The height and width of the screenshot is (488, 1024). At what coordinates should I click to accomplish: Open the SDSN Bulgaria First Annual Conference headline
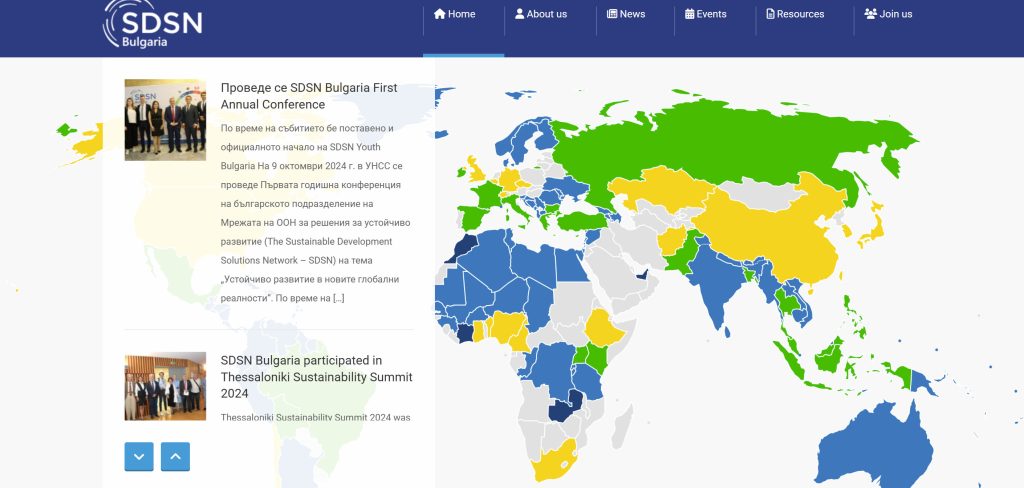309,96
